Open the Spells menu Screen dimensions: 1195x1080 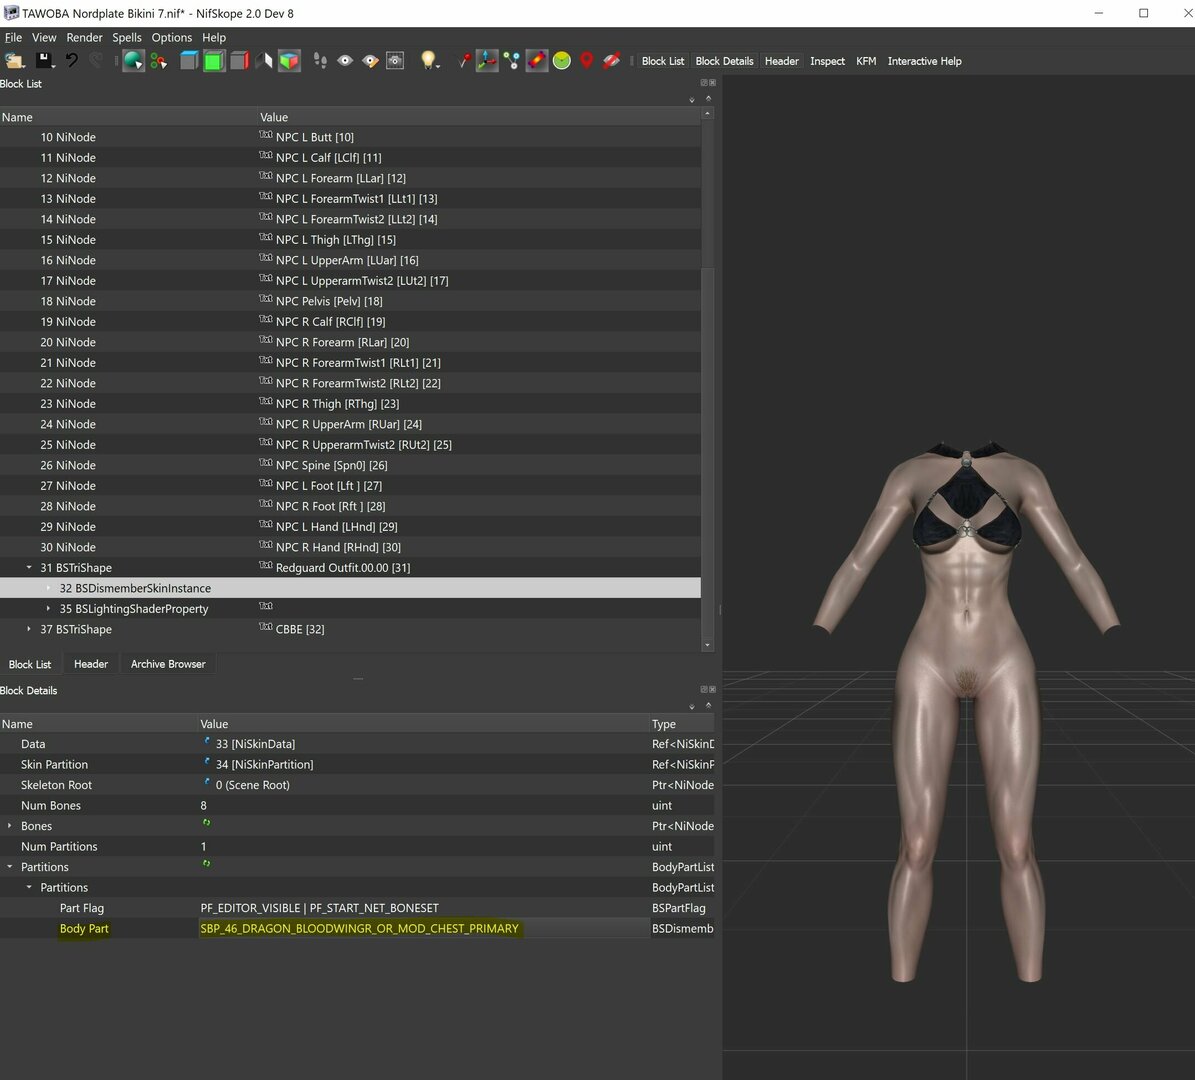127,37
